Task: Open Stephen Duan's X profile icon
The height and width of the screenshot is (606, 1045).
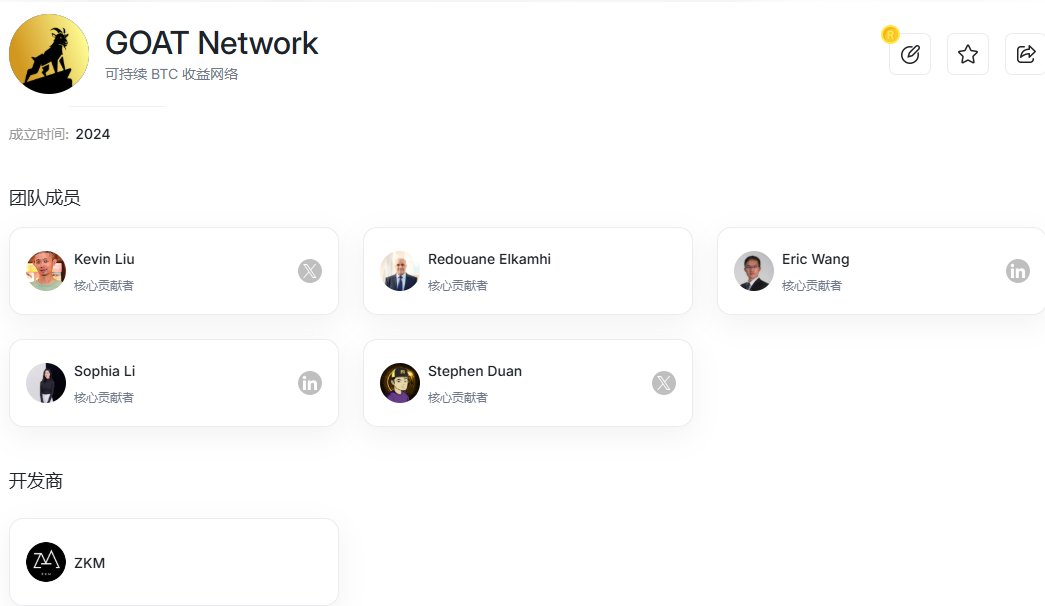Action: (664, 383)
